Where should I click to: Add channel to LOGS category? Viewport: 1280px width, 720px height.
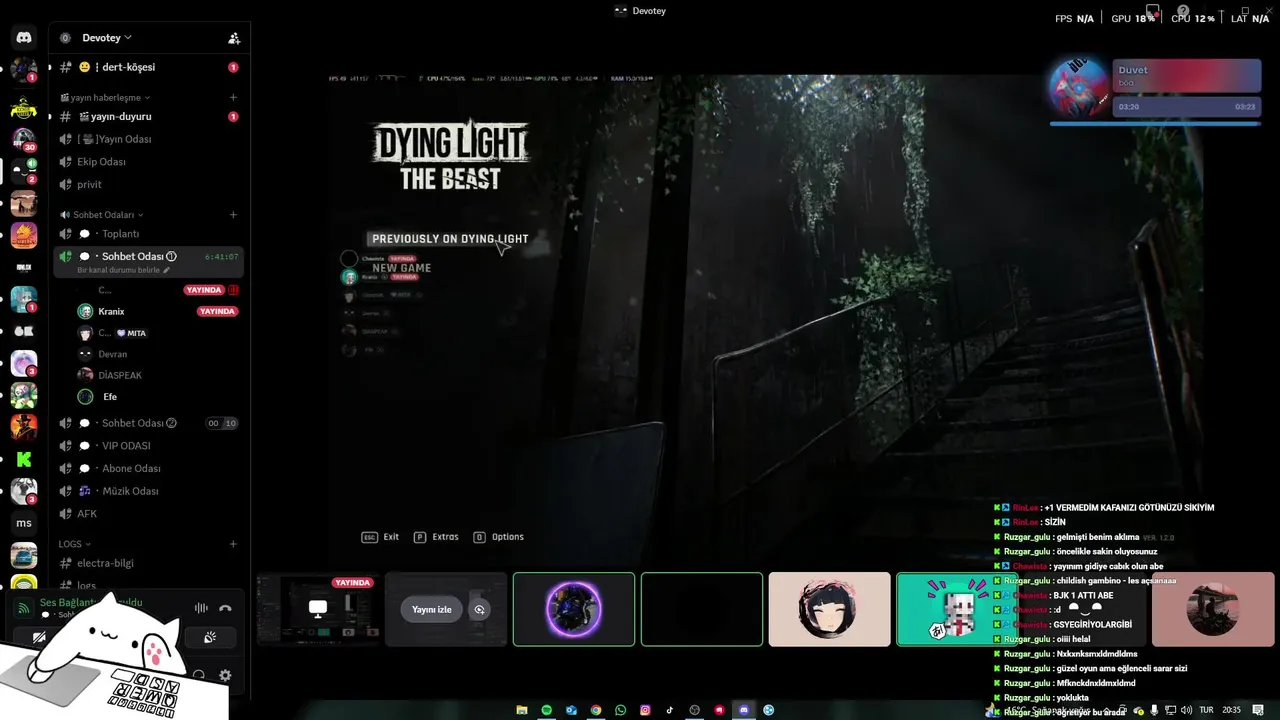[x=233, y=544]
